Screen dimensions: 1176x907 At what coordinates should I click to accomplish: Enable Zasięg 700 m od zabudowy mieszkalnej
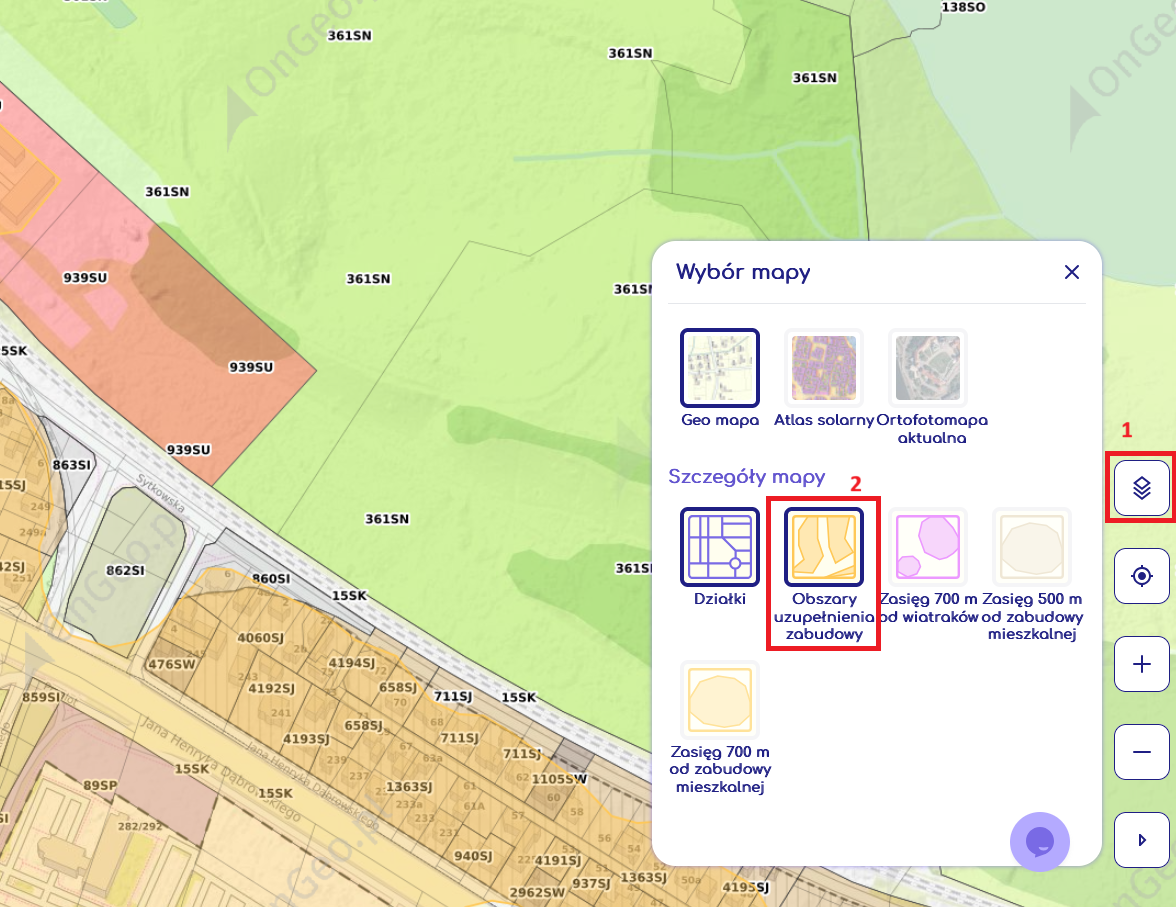point(720,699)
